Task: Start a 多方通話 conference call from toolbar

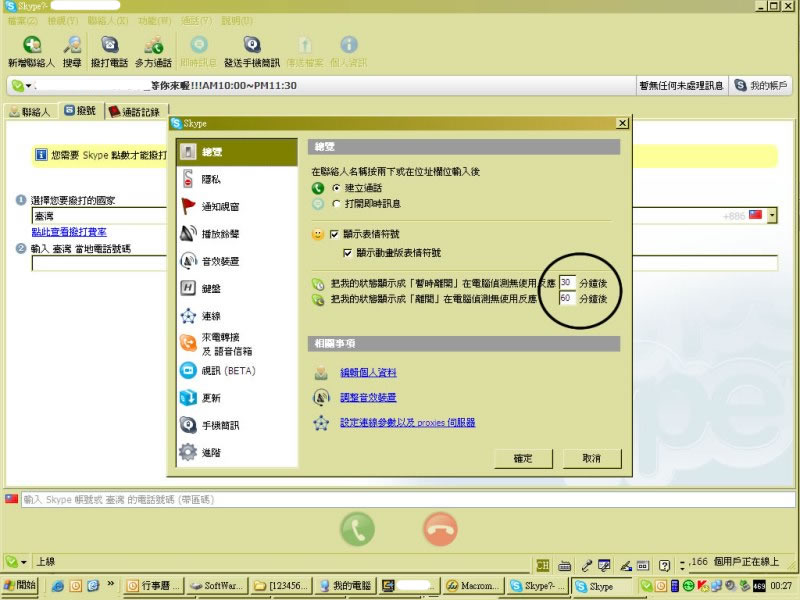Action: (x=153, y=52)
